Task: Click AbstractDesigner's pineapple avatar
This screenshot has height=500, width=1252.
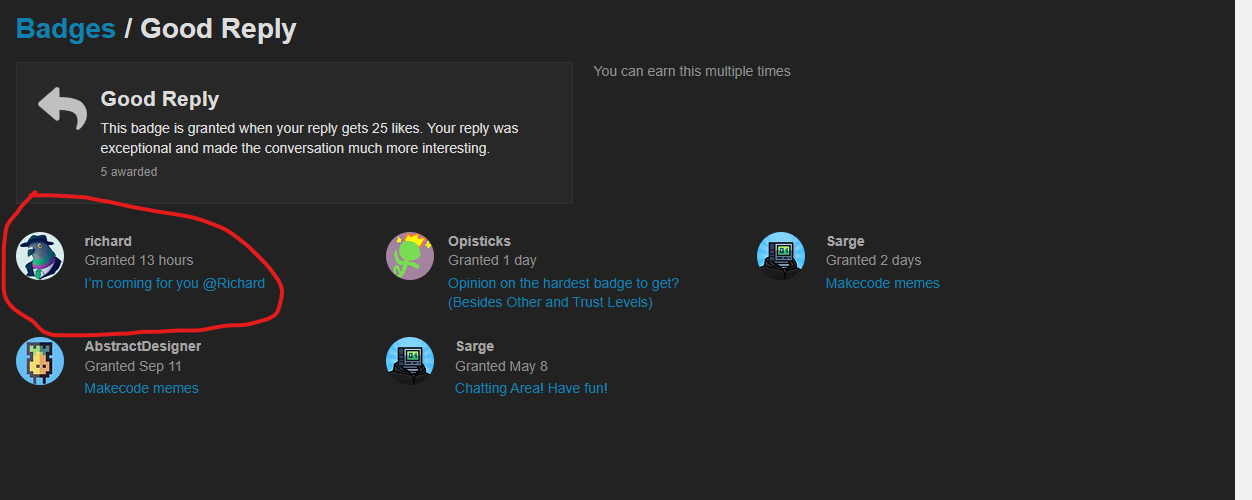Action: [41, 361]
